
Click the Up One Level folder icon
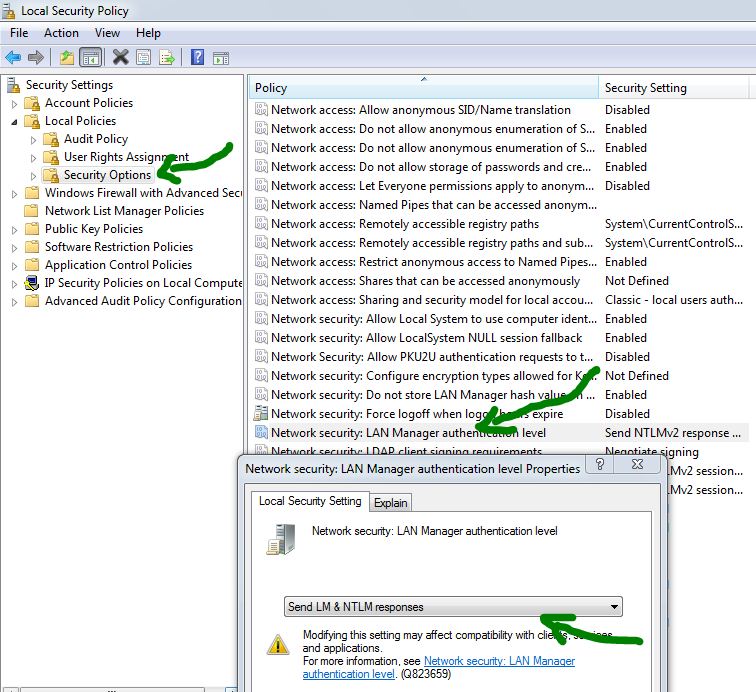point(66,57)
